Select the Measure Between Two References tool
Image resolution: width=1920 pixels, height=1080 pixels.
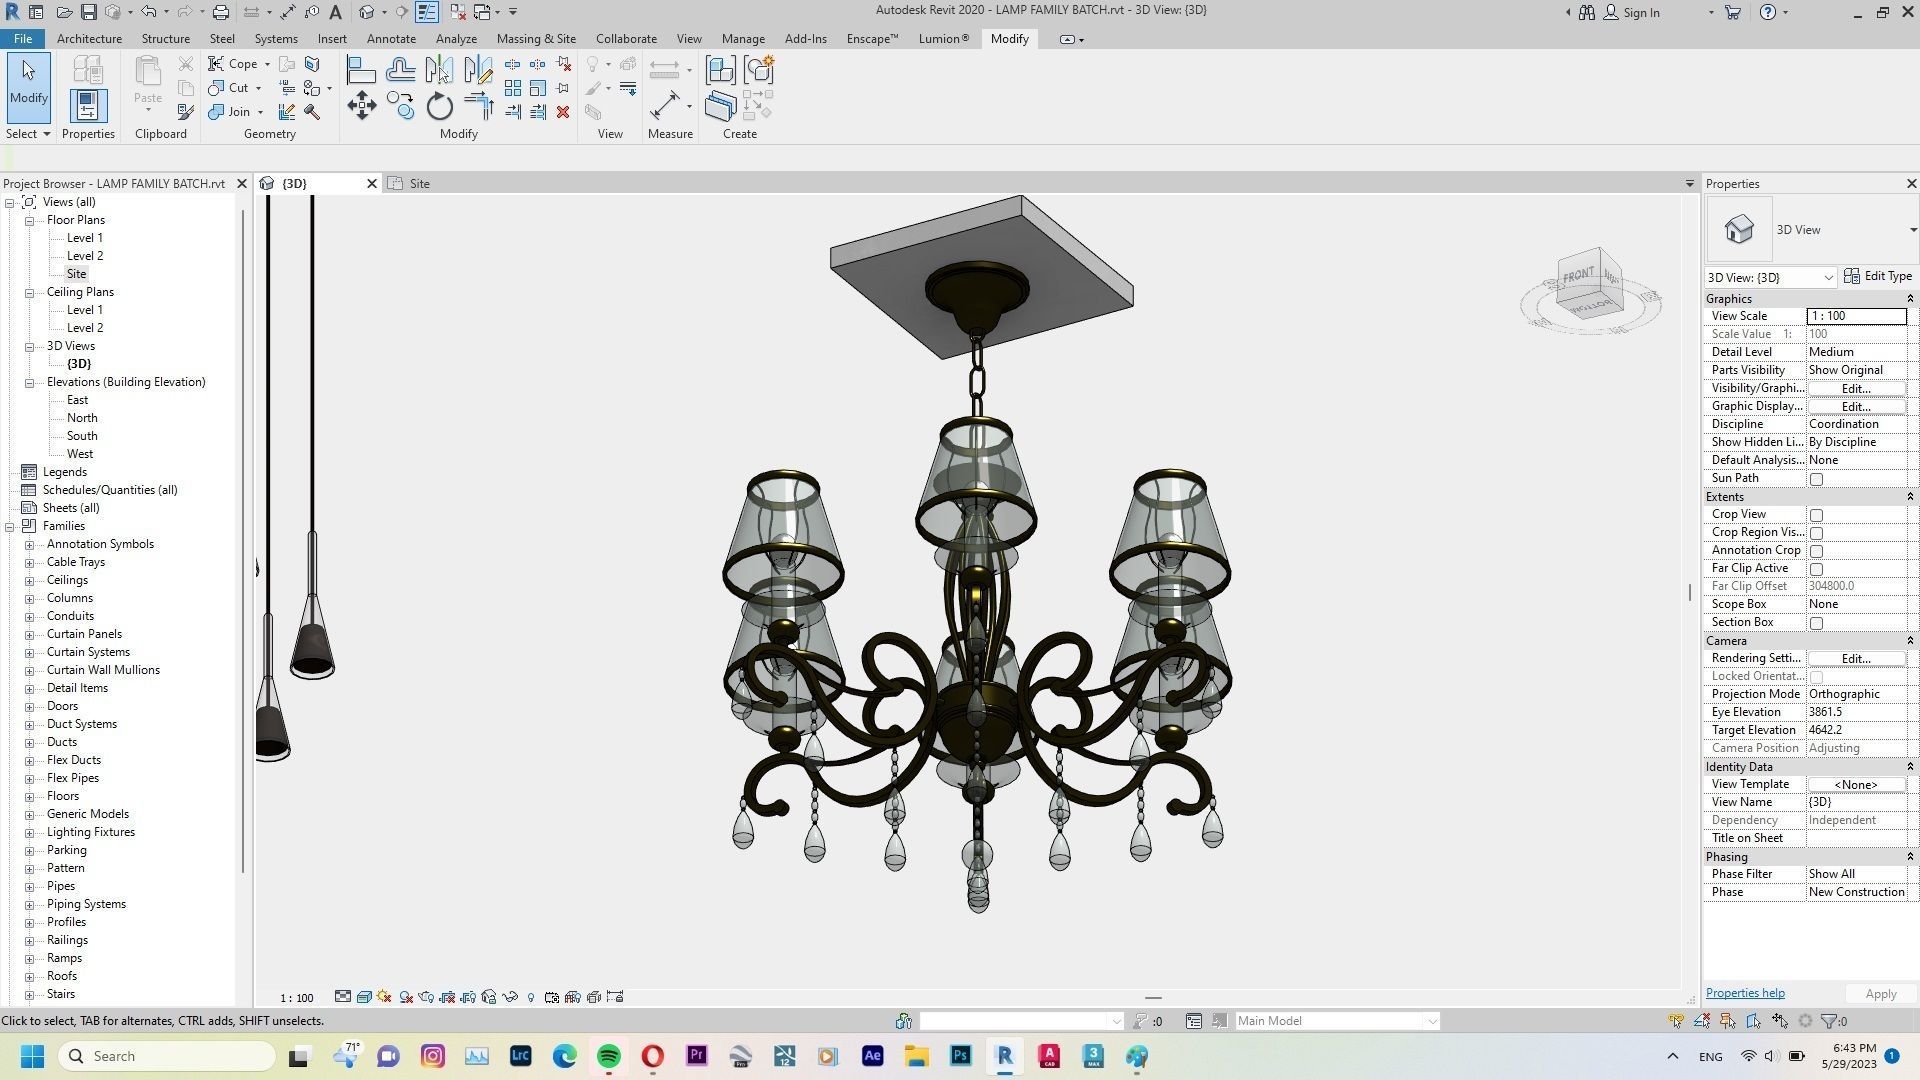(x=665, y=106)
